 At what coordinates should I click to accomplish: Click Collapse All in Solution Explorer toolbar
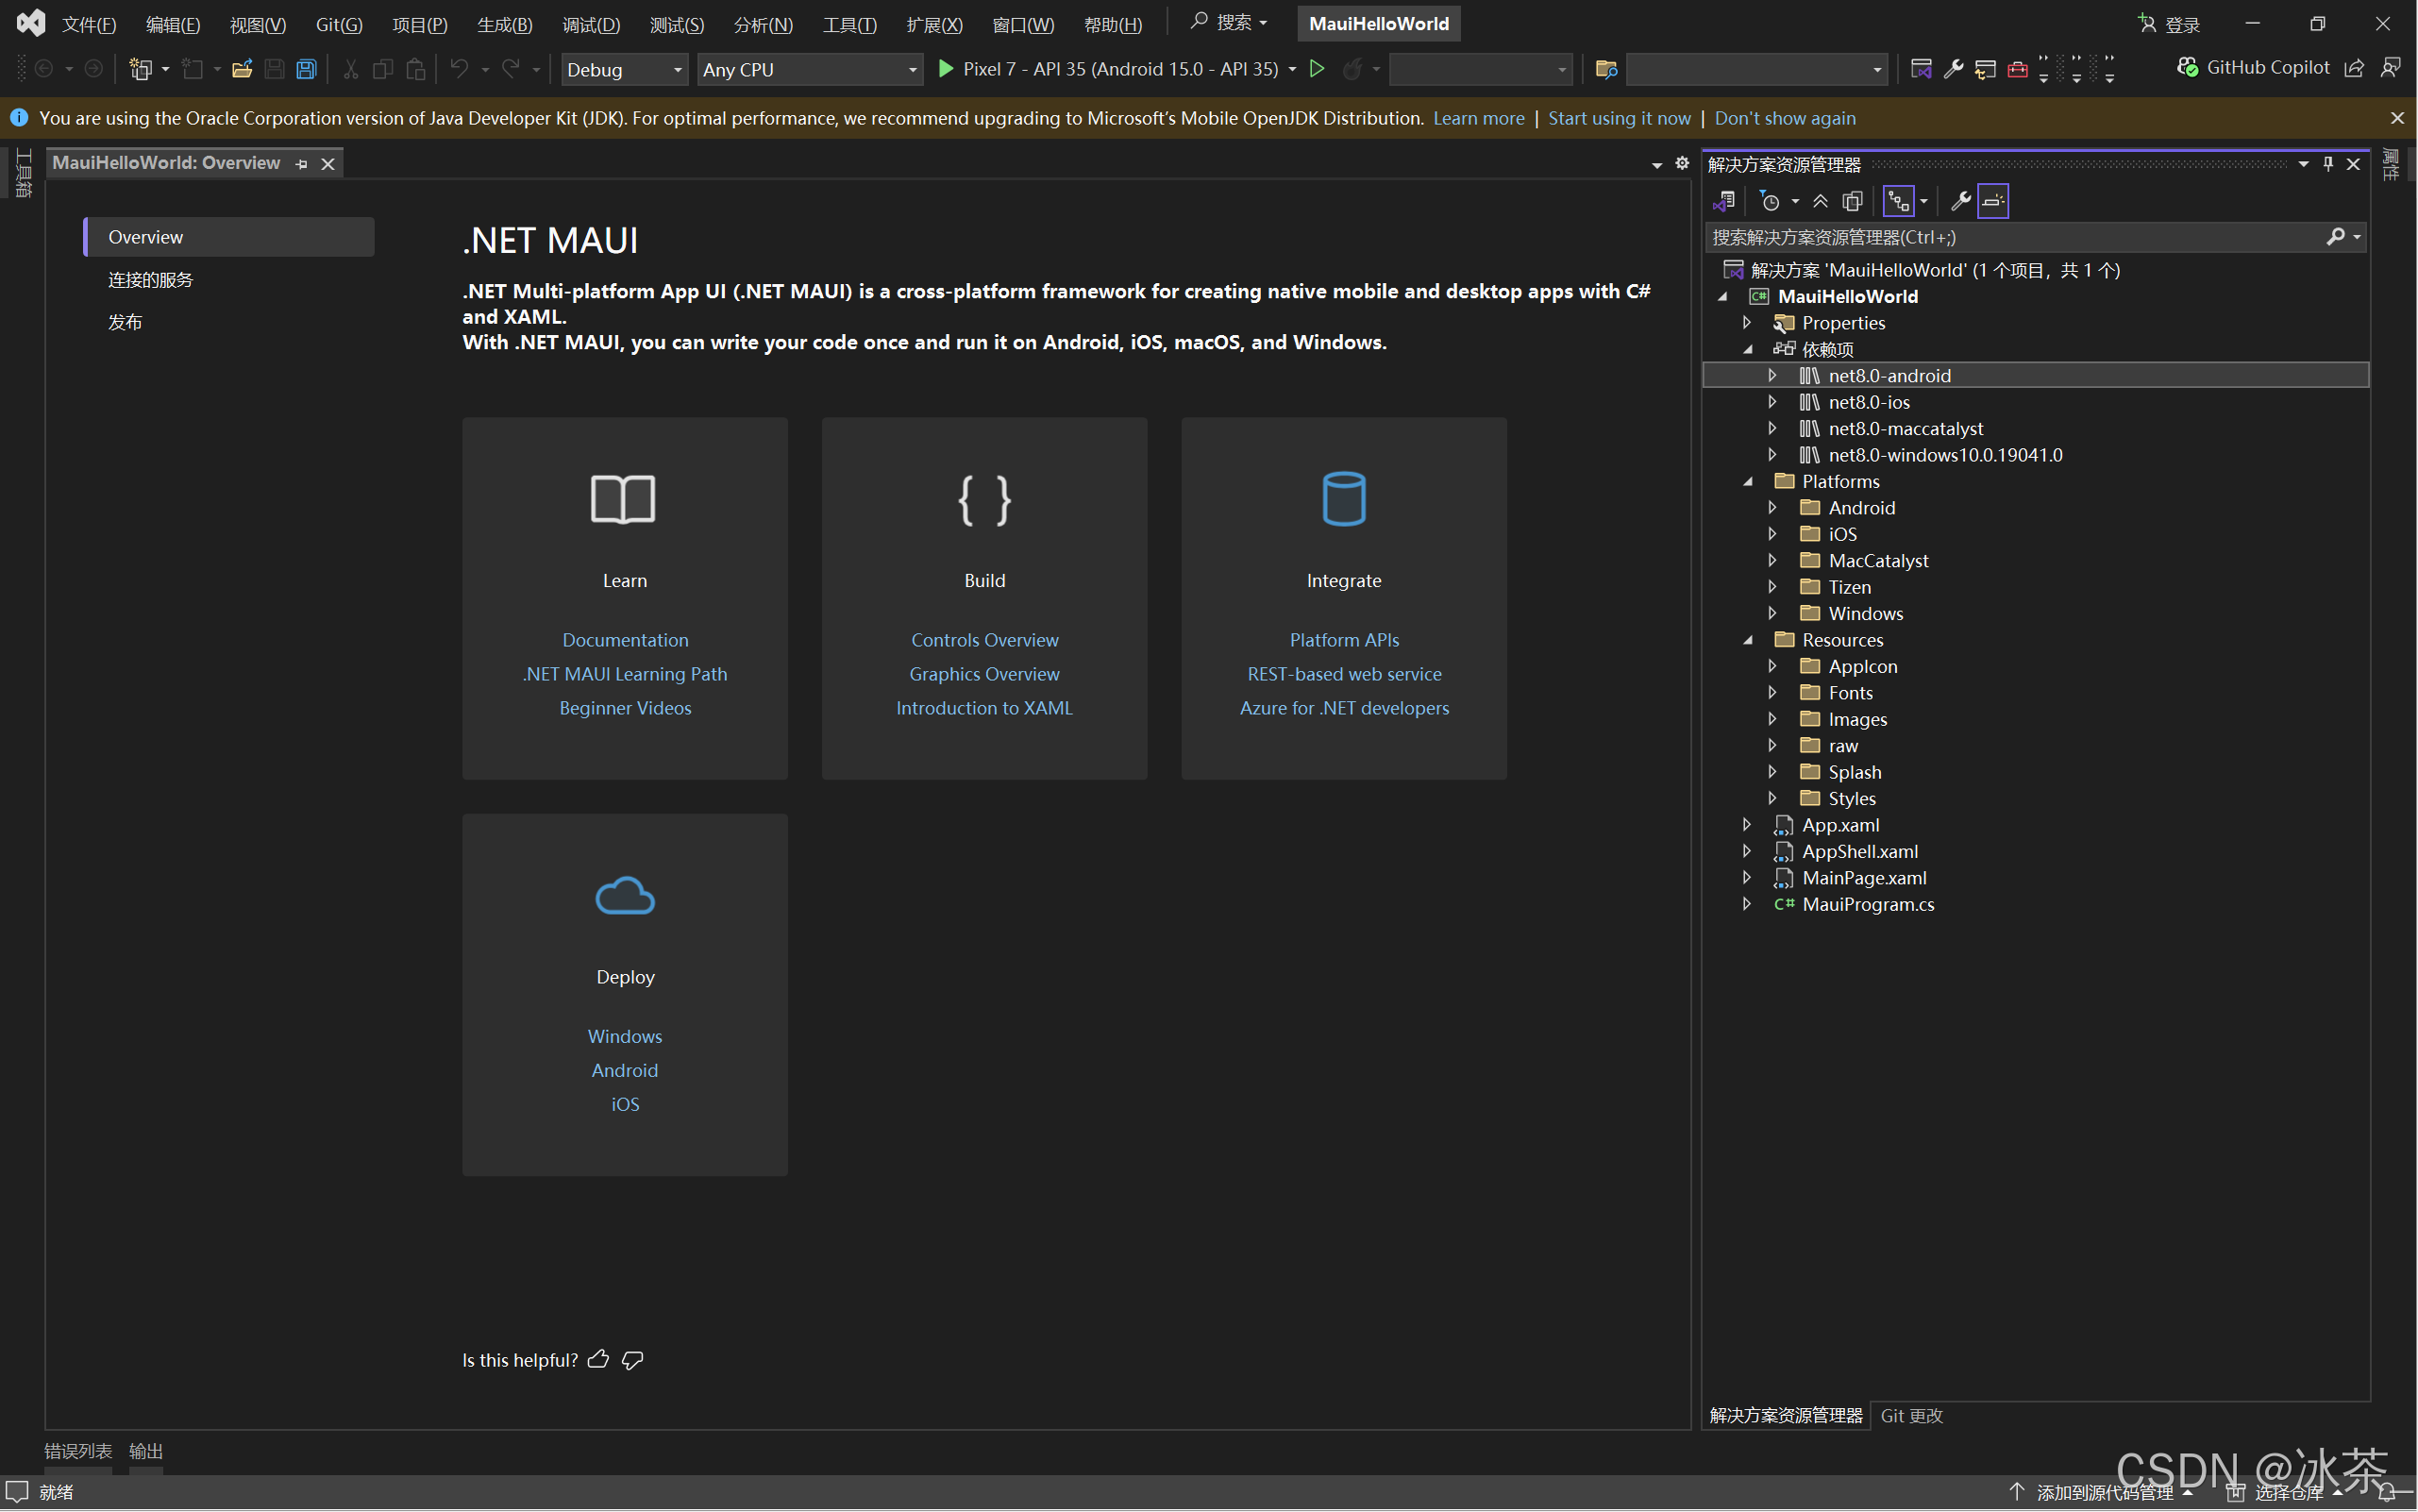coord(1820,201)
